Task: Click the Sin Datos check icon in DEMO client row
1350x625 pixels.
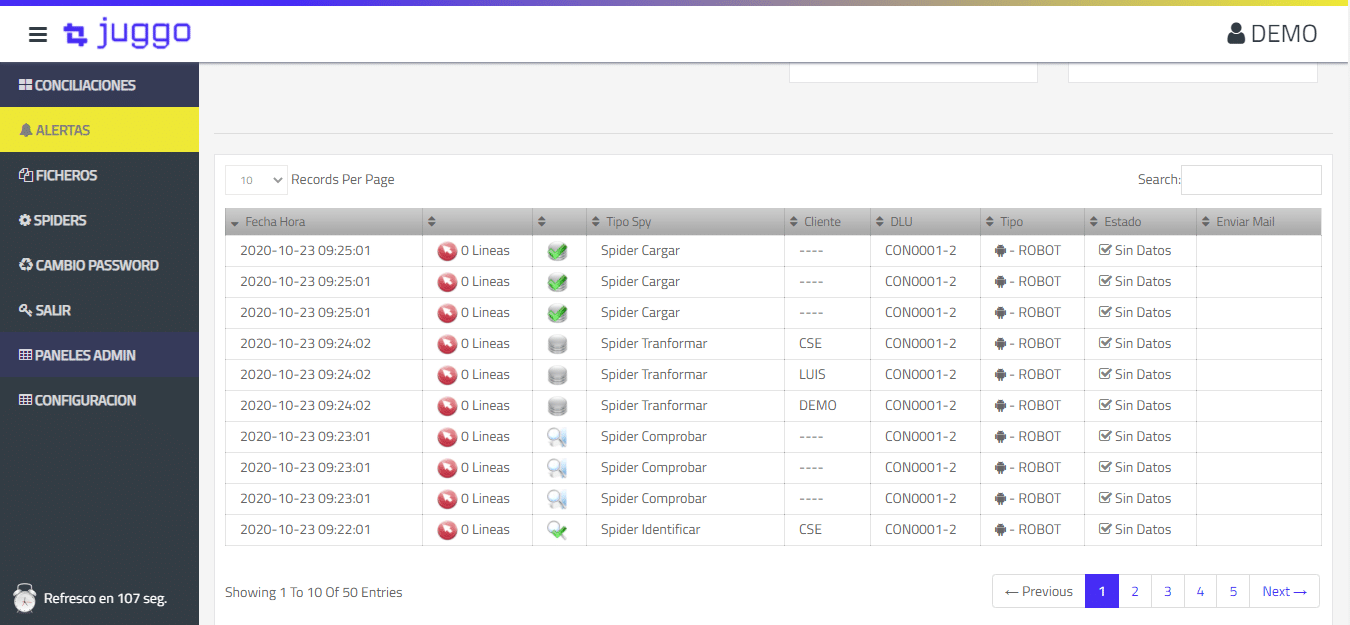Action: click(x=1105, y=405)
